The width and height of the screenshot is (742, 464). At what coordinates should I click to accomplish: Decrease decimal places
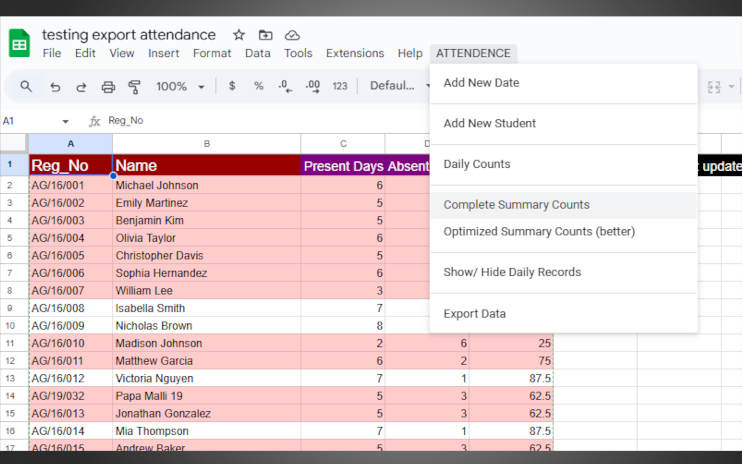(285, 86)
